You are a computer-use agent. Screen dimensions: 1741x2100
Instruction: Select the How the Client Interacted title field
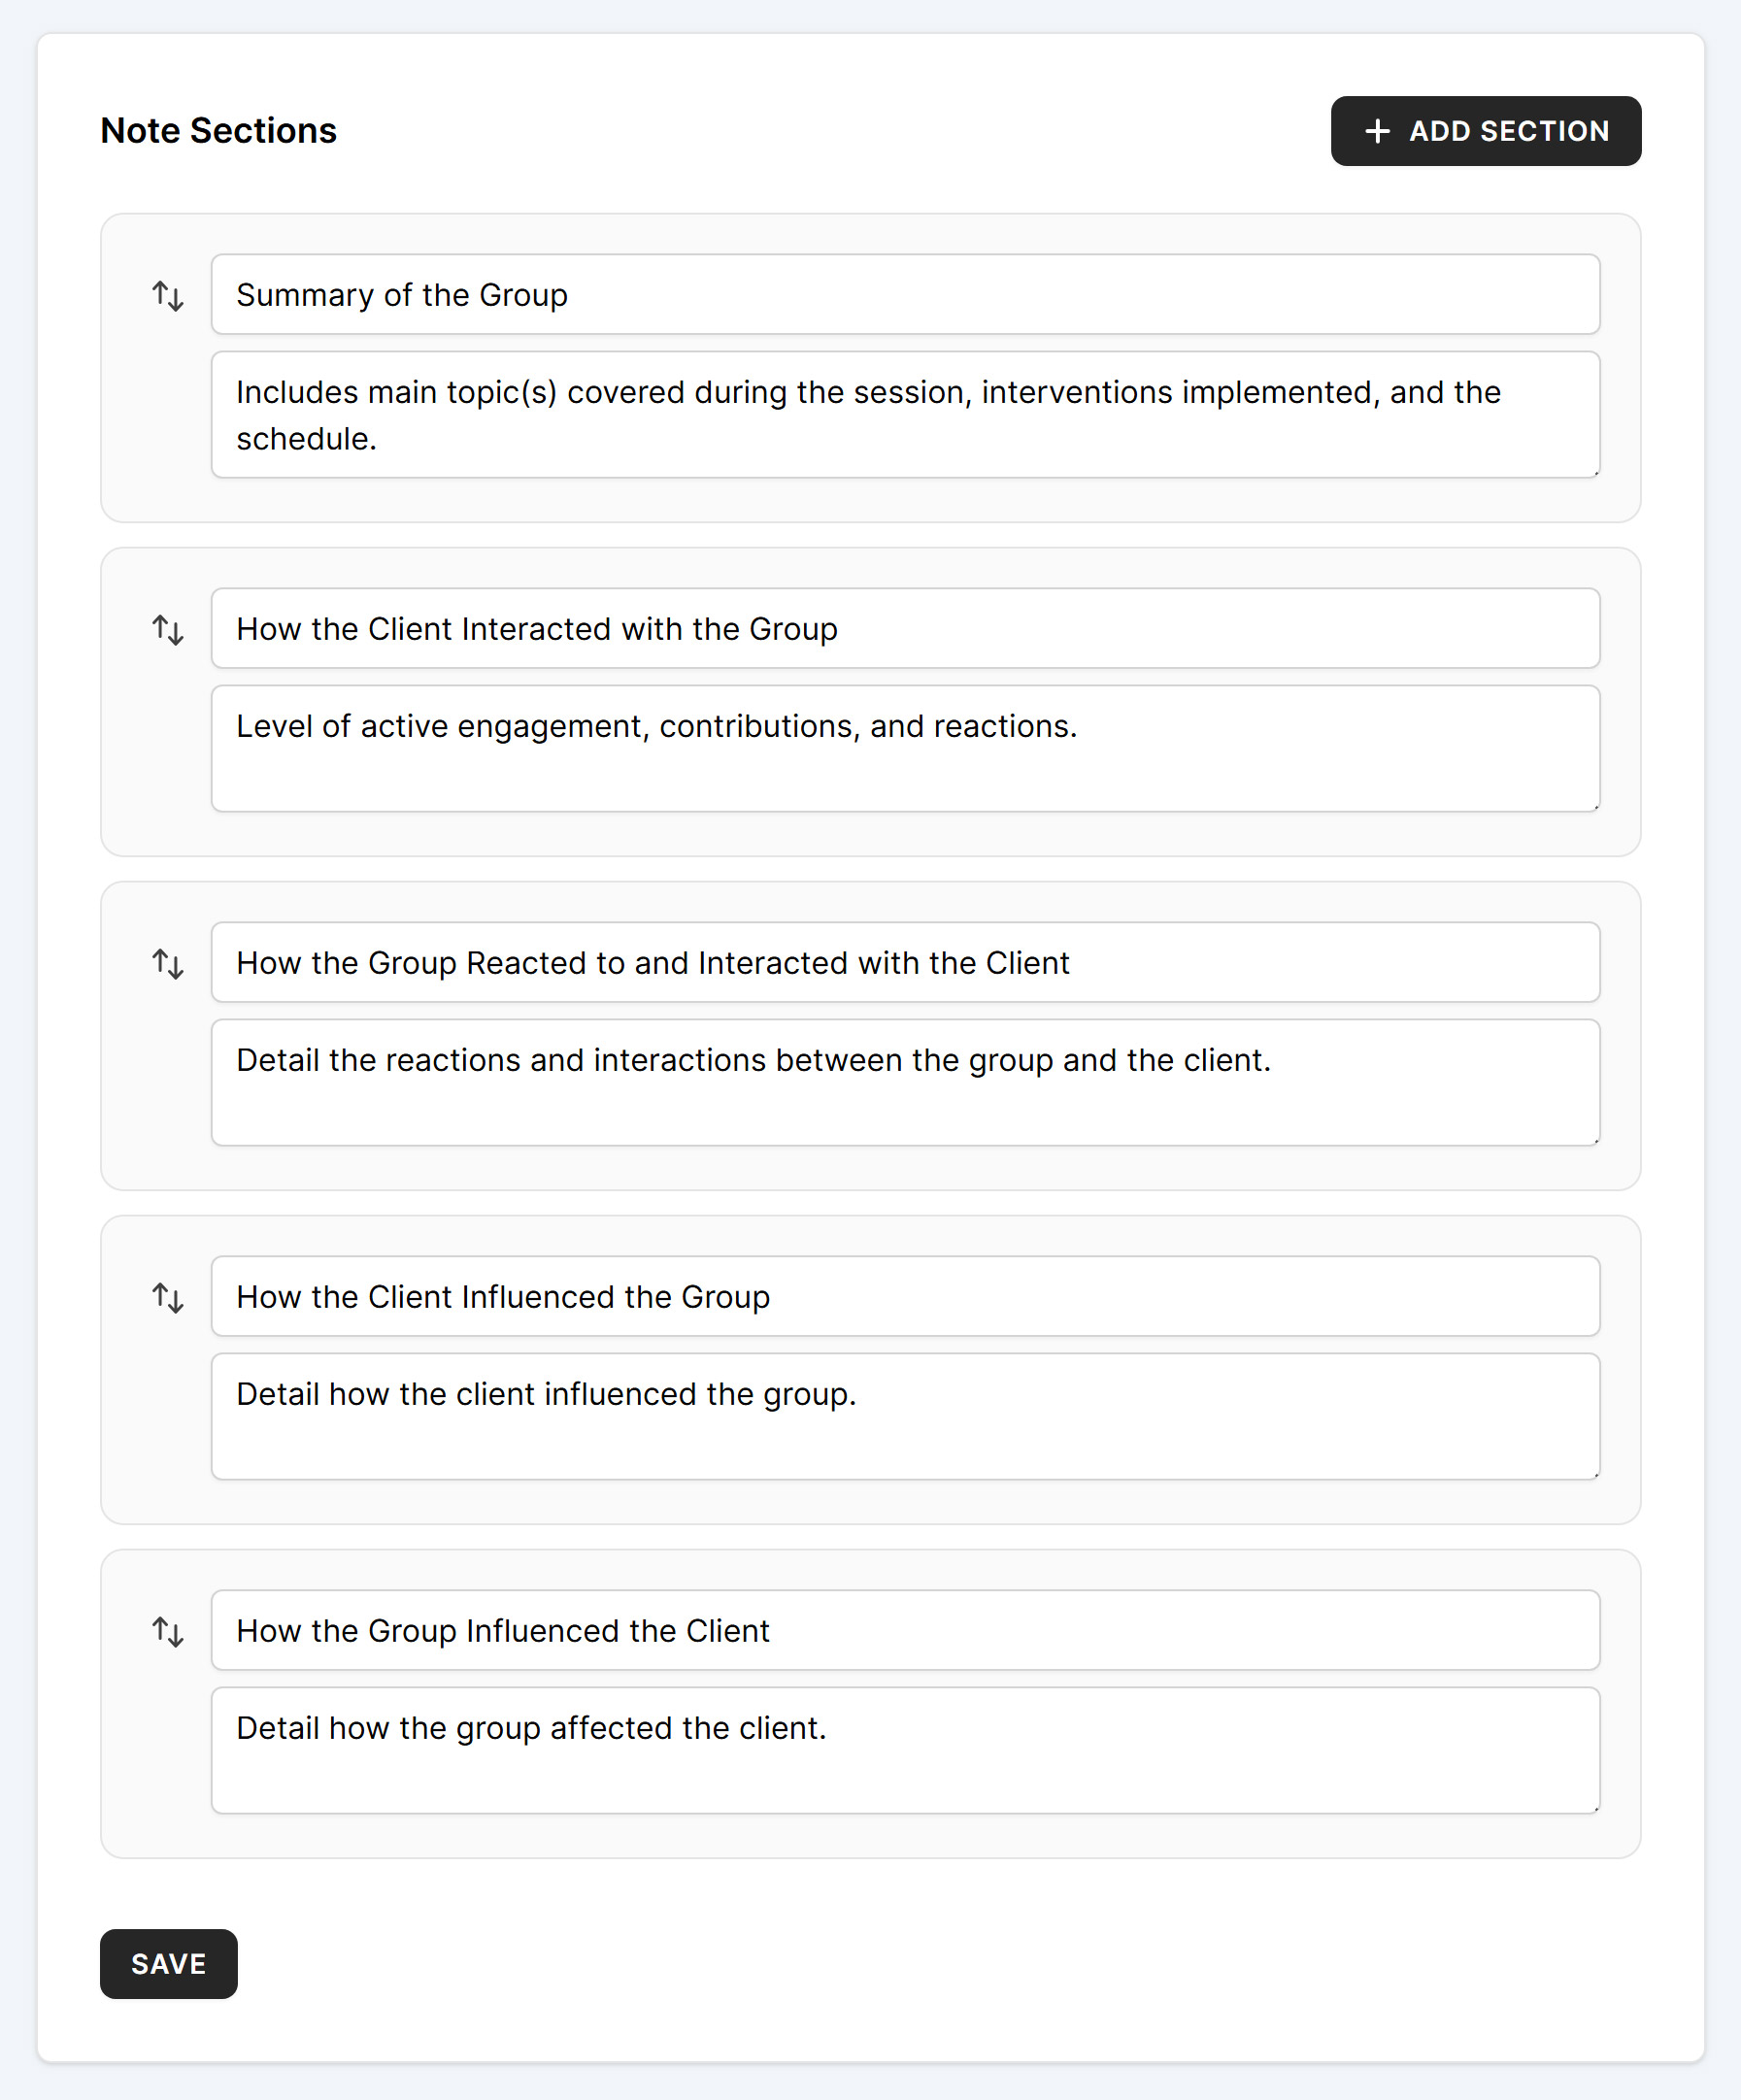[905, 629]
